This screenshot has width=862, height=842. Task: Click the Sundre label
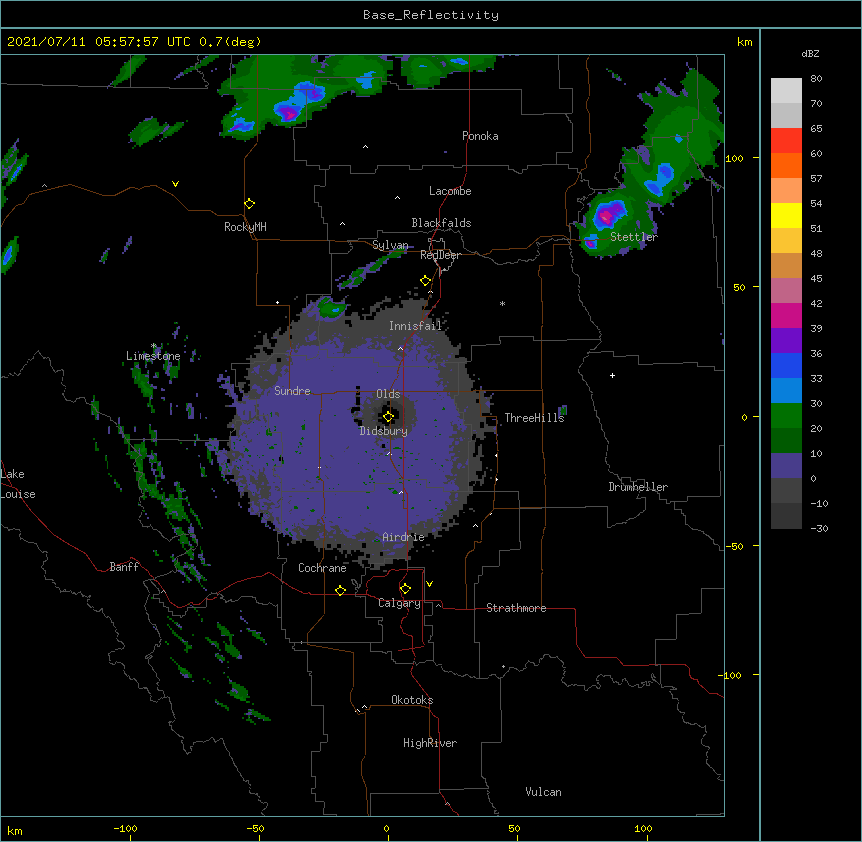(x=292, y=391)
